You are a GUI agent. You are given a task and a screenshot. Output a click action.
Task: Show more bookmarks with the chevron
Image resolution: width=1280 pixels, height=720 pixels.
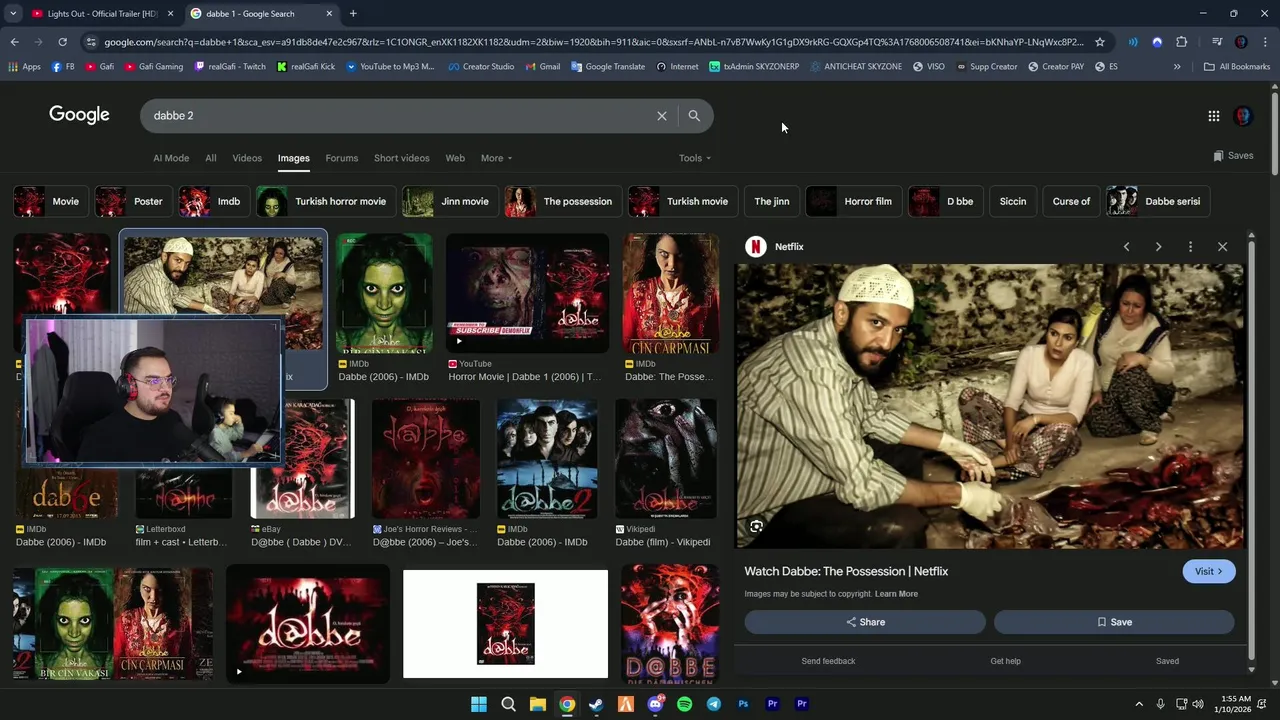[1177, 67]
